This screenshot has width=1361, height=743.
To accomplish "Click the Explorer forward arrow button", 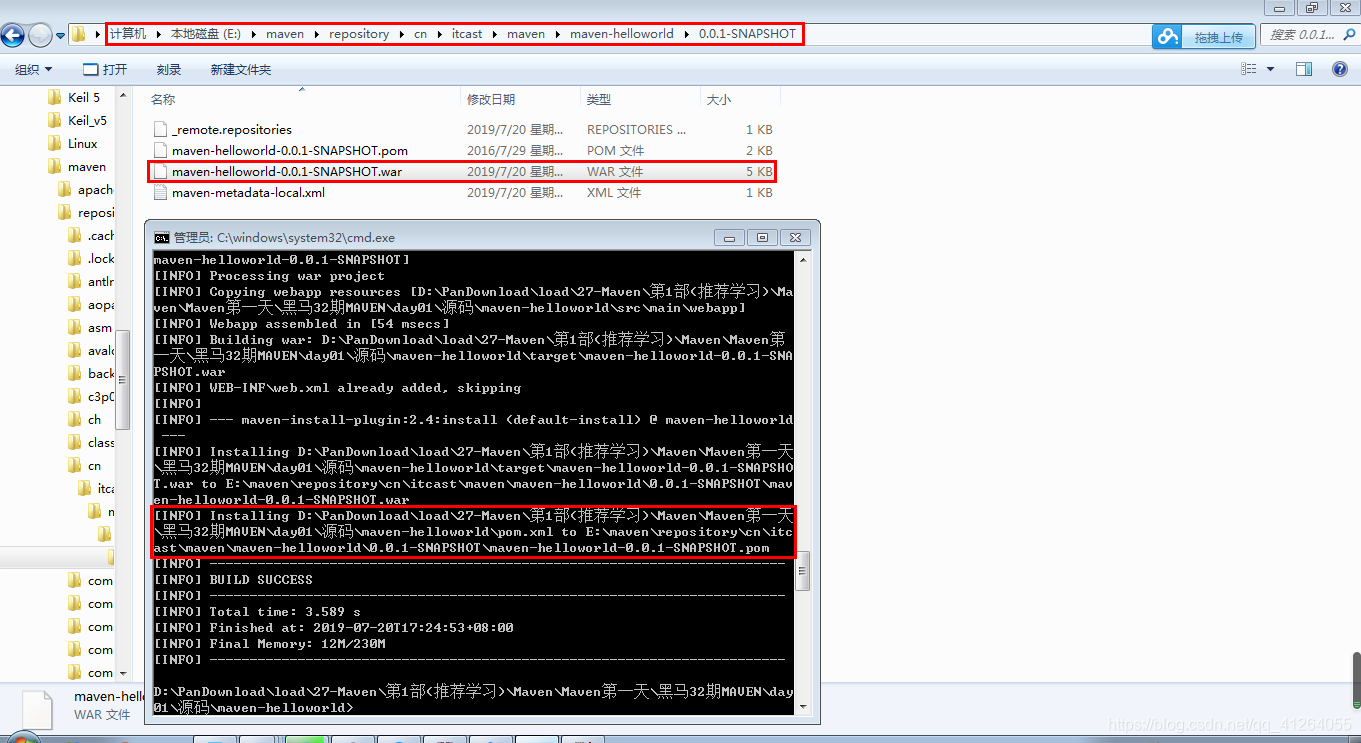I will point(40,36).
